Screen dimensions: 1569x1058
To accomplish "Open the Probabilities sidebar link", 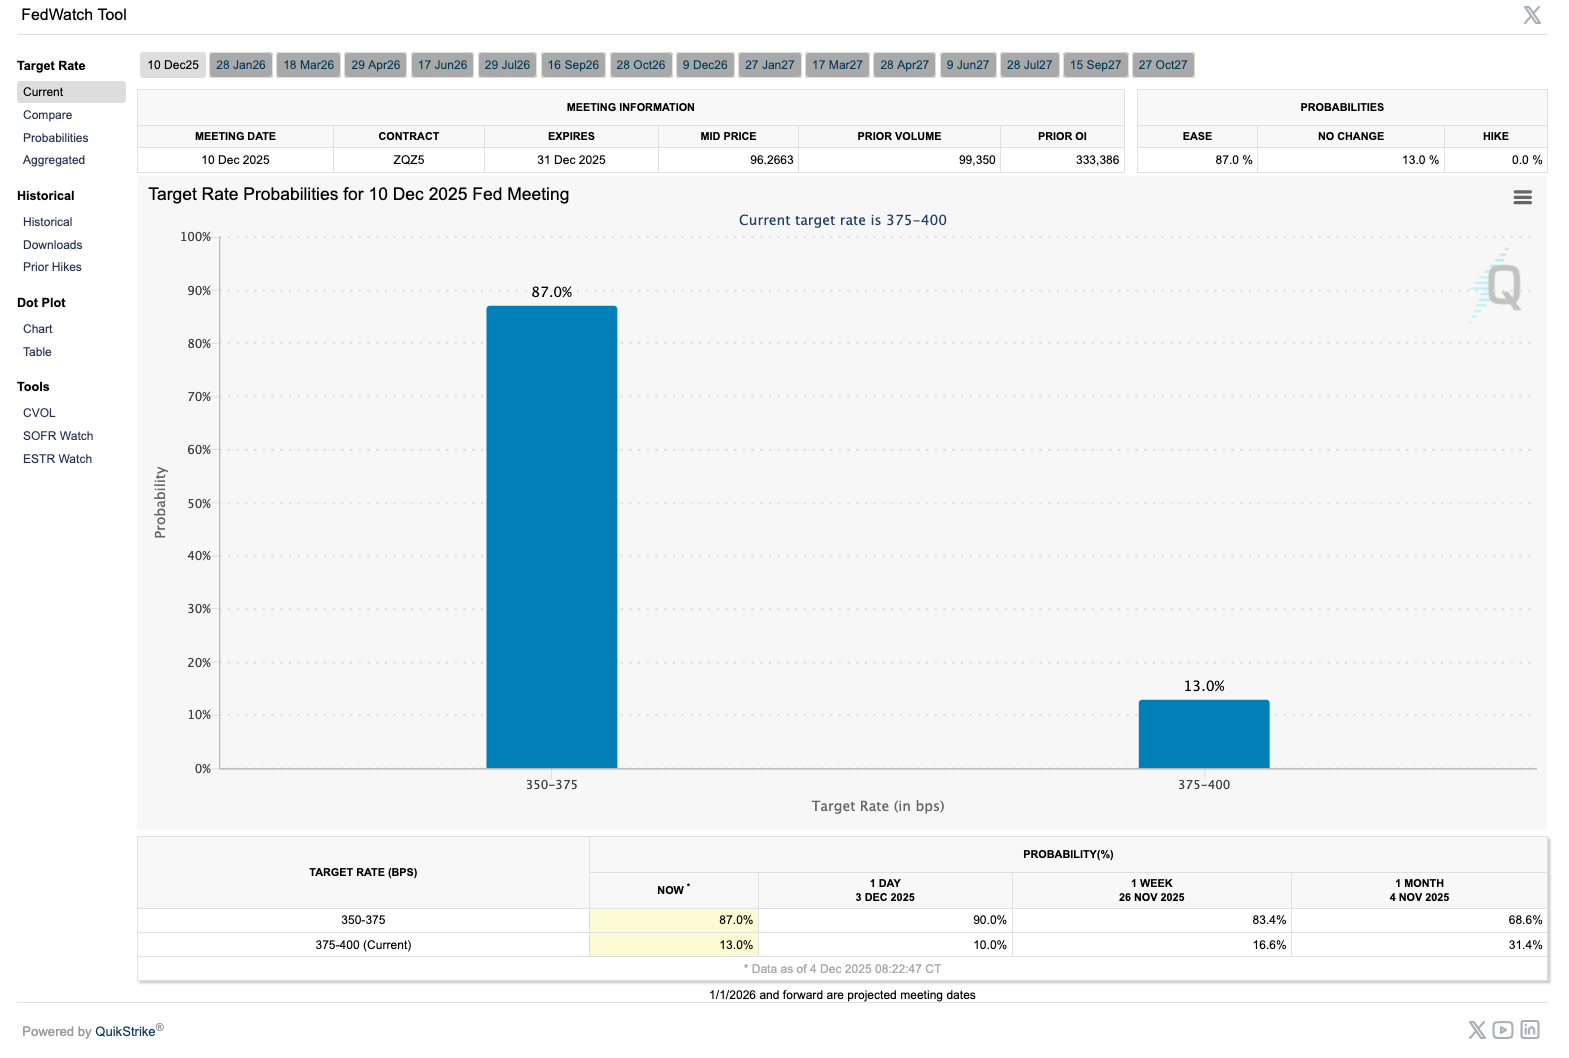I will tap(56, 138).
